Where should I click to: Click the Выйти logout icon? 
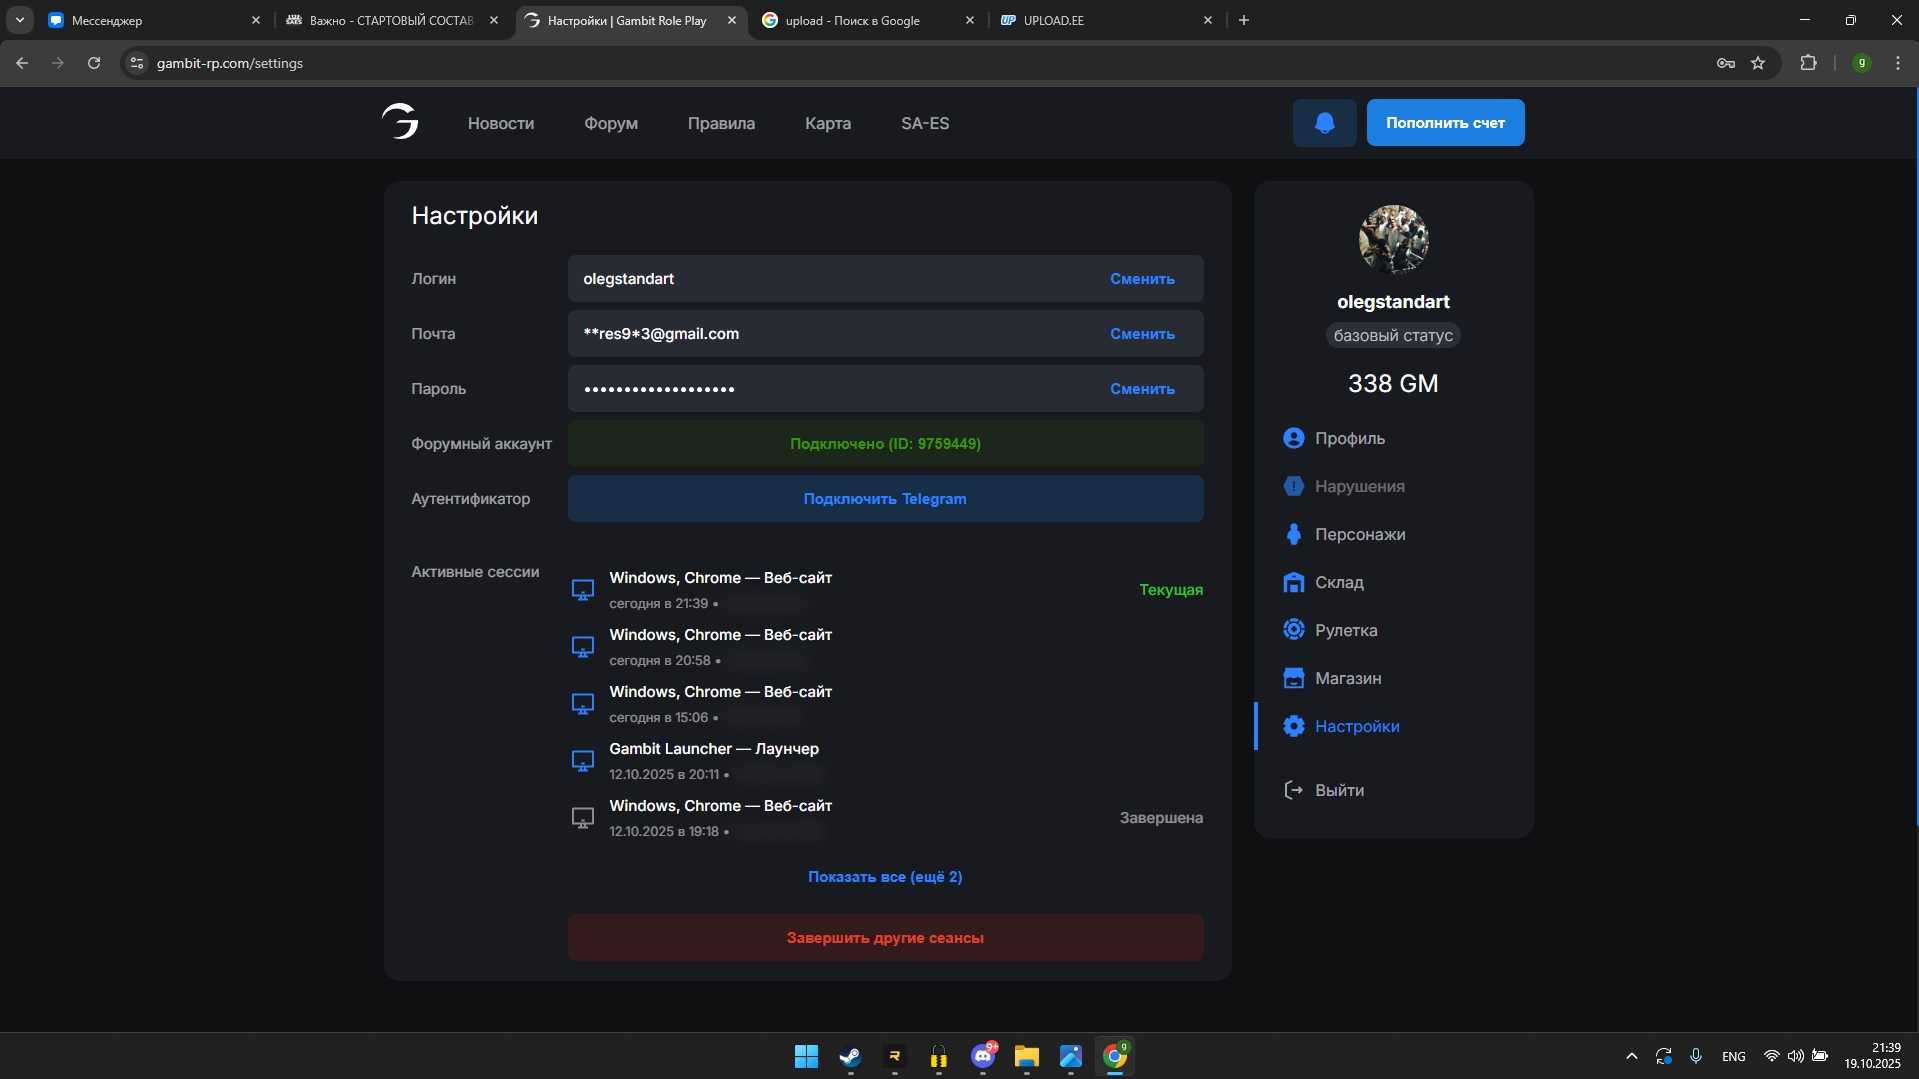tap(1293, 790)
